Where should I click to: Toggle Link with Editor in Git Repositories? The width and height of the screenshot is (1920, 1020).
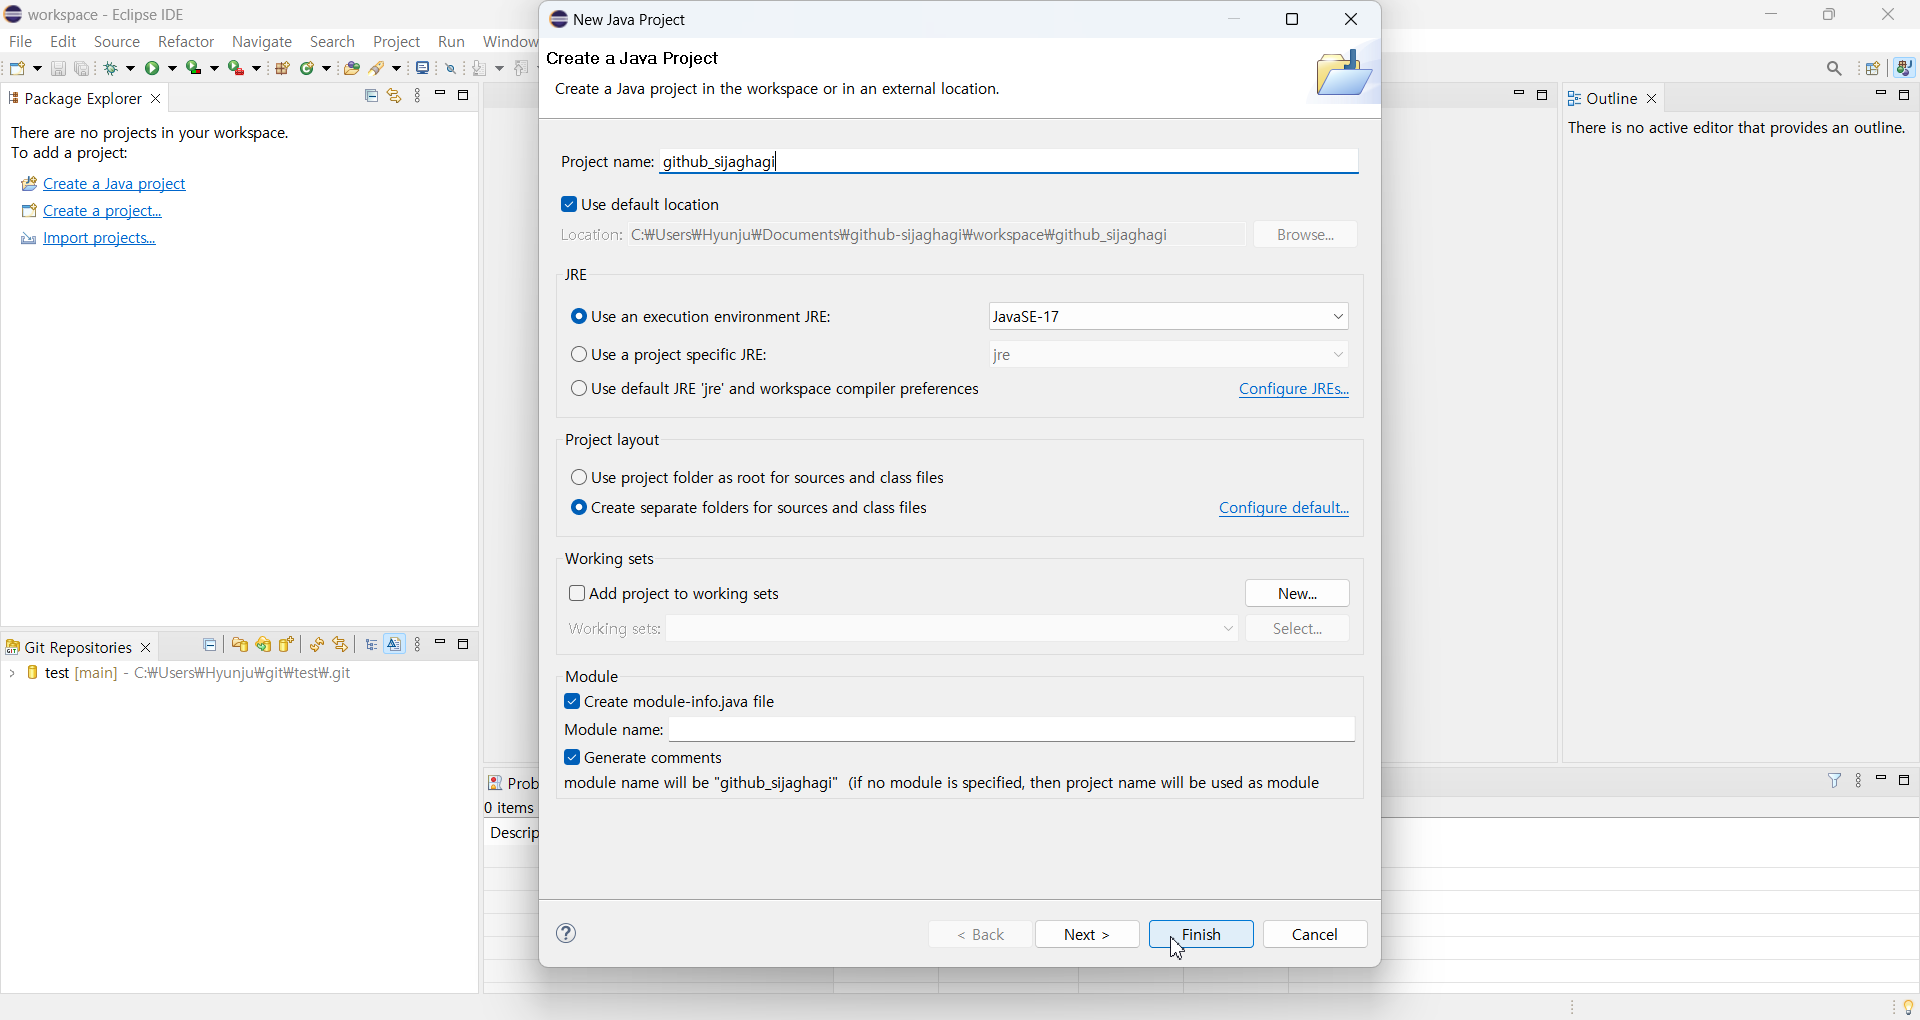(x=342, y=646)
